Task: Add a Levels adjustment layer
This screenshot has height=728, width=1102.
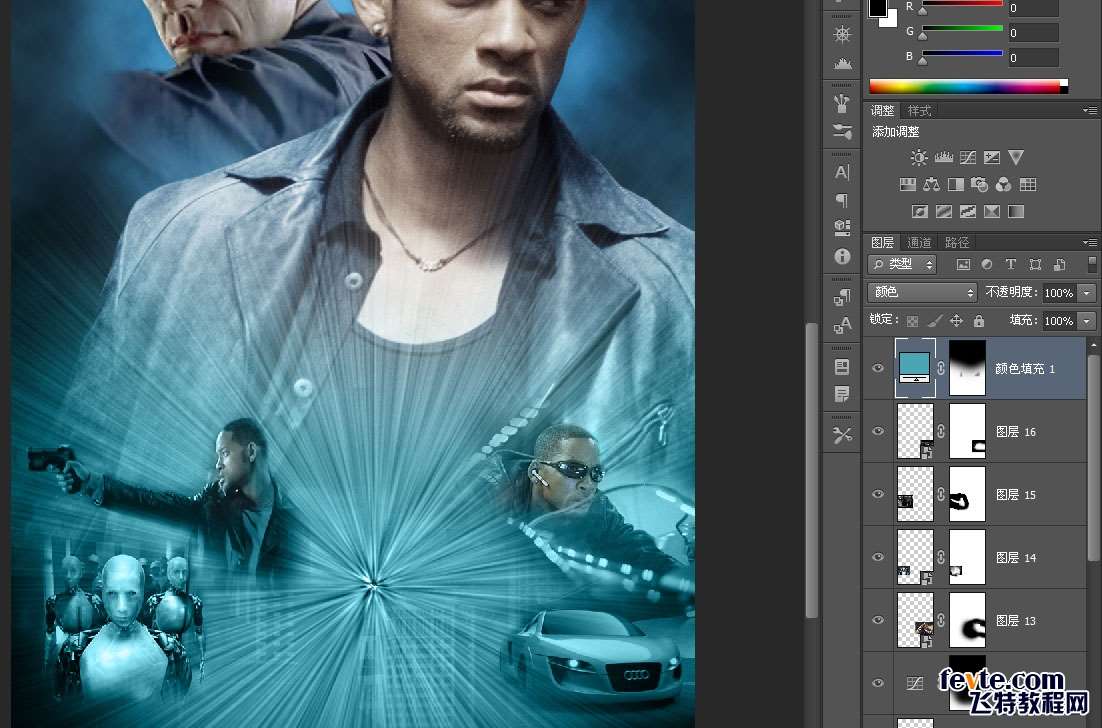Action: pyautogui.click(x=943, y=157)
